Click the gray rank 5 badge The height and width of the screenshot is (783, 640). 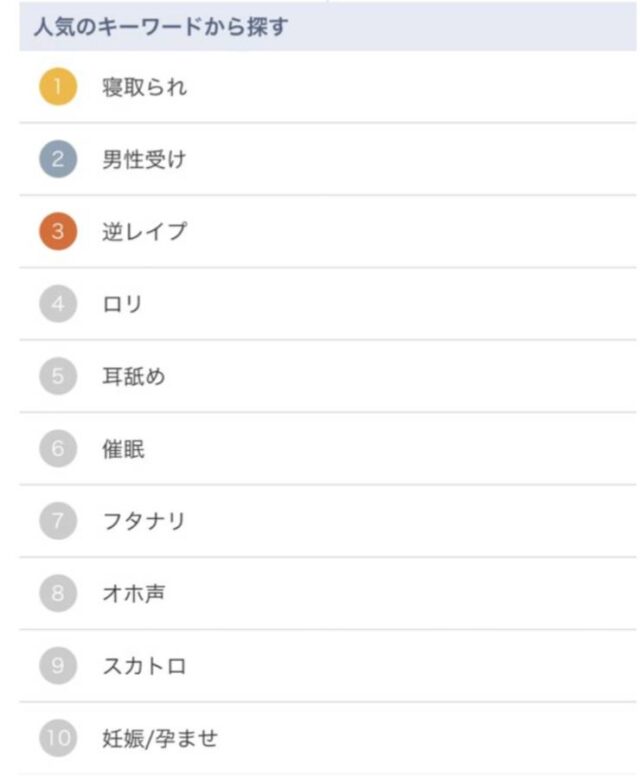(58, 377)
